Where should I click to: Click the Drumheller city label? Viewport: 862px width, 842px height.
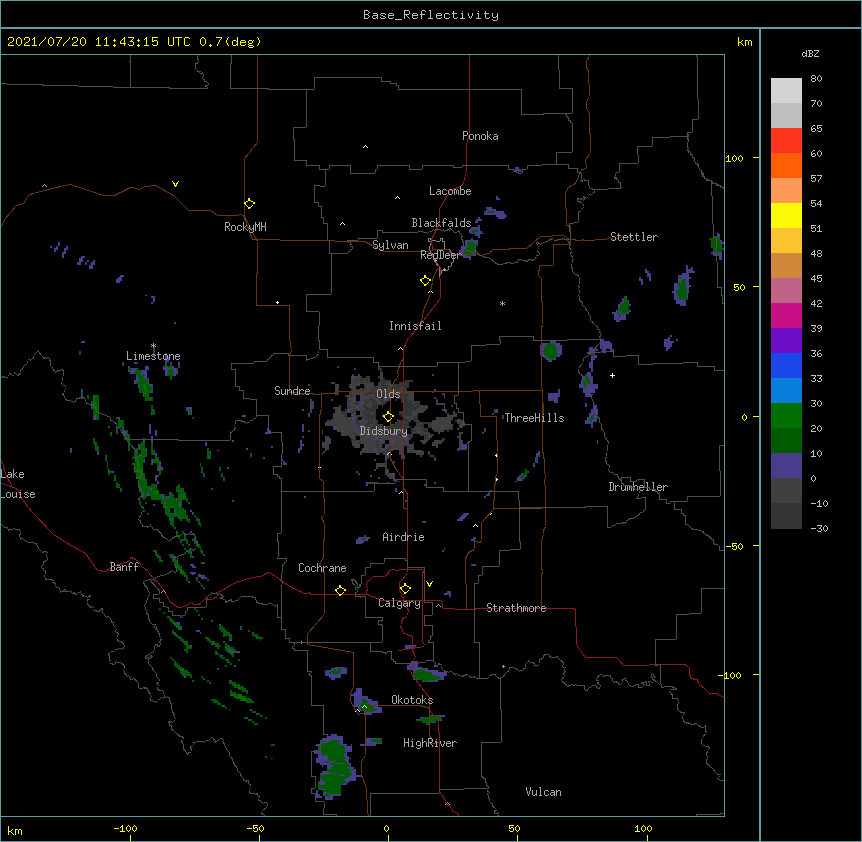638,487
